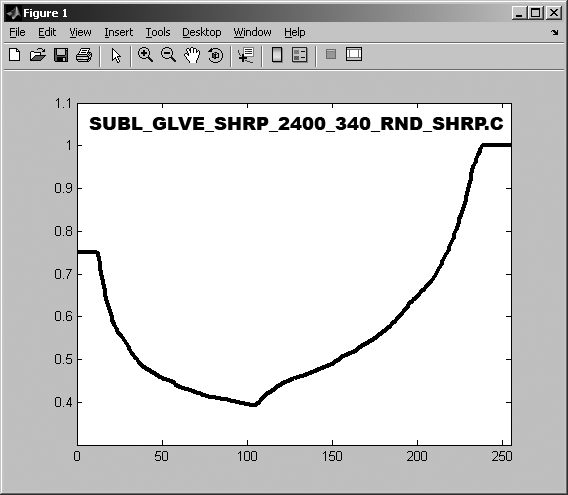Open the File menu
The width and height of the screenshot is (568, 495).
17,32
